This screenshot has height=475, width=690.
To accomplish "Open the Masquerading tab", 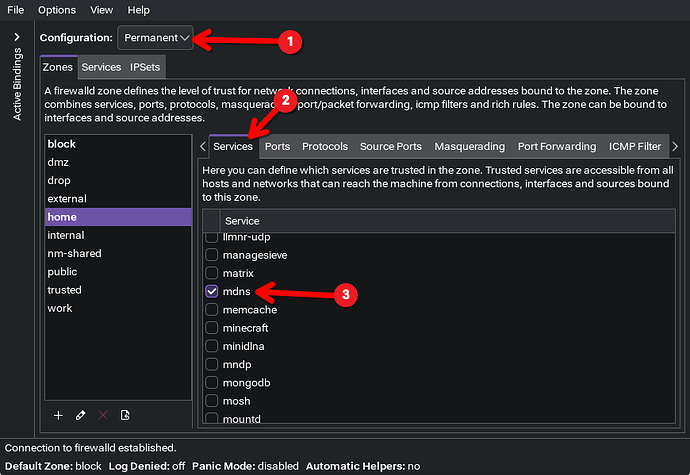I will tap(470, 147).
